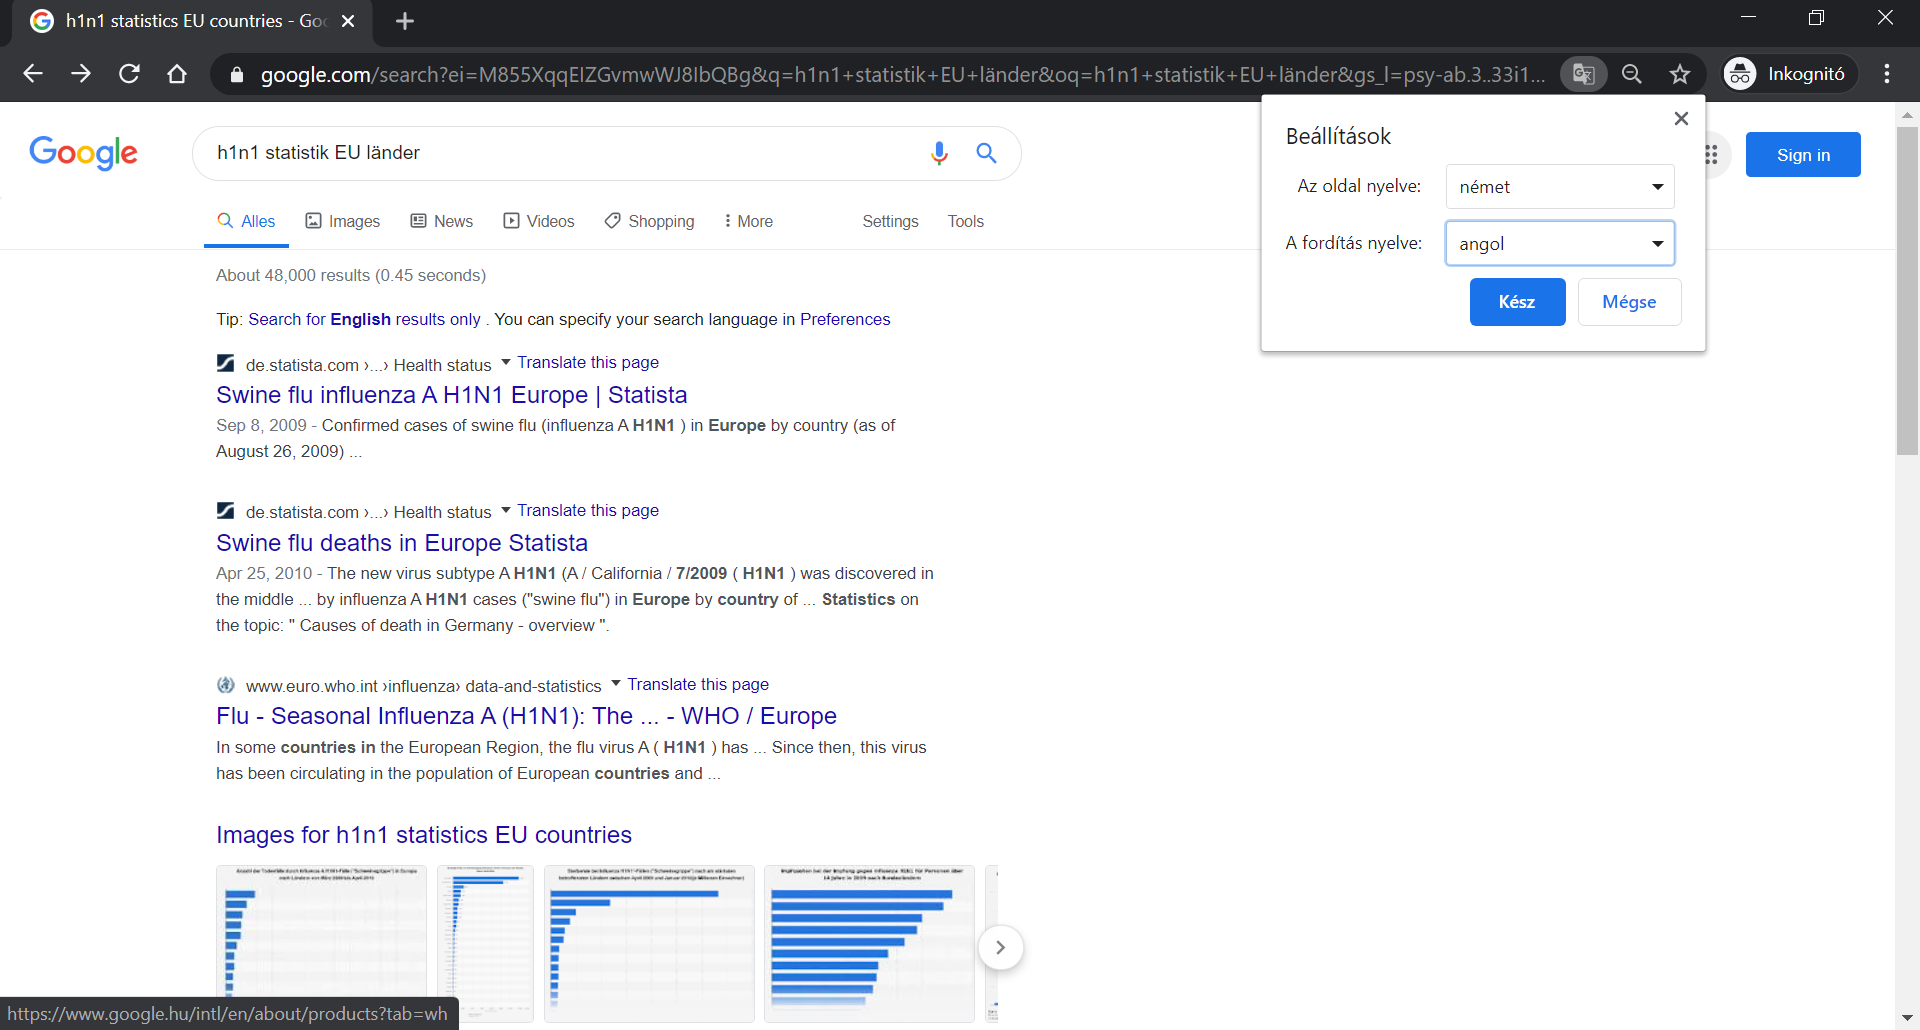Click the scrollbar down arrow
The height and width of the screenshot is (1030, 1920).
[x=1907, y=1019]
